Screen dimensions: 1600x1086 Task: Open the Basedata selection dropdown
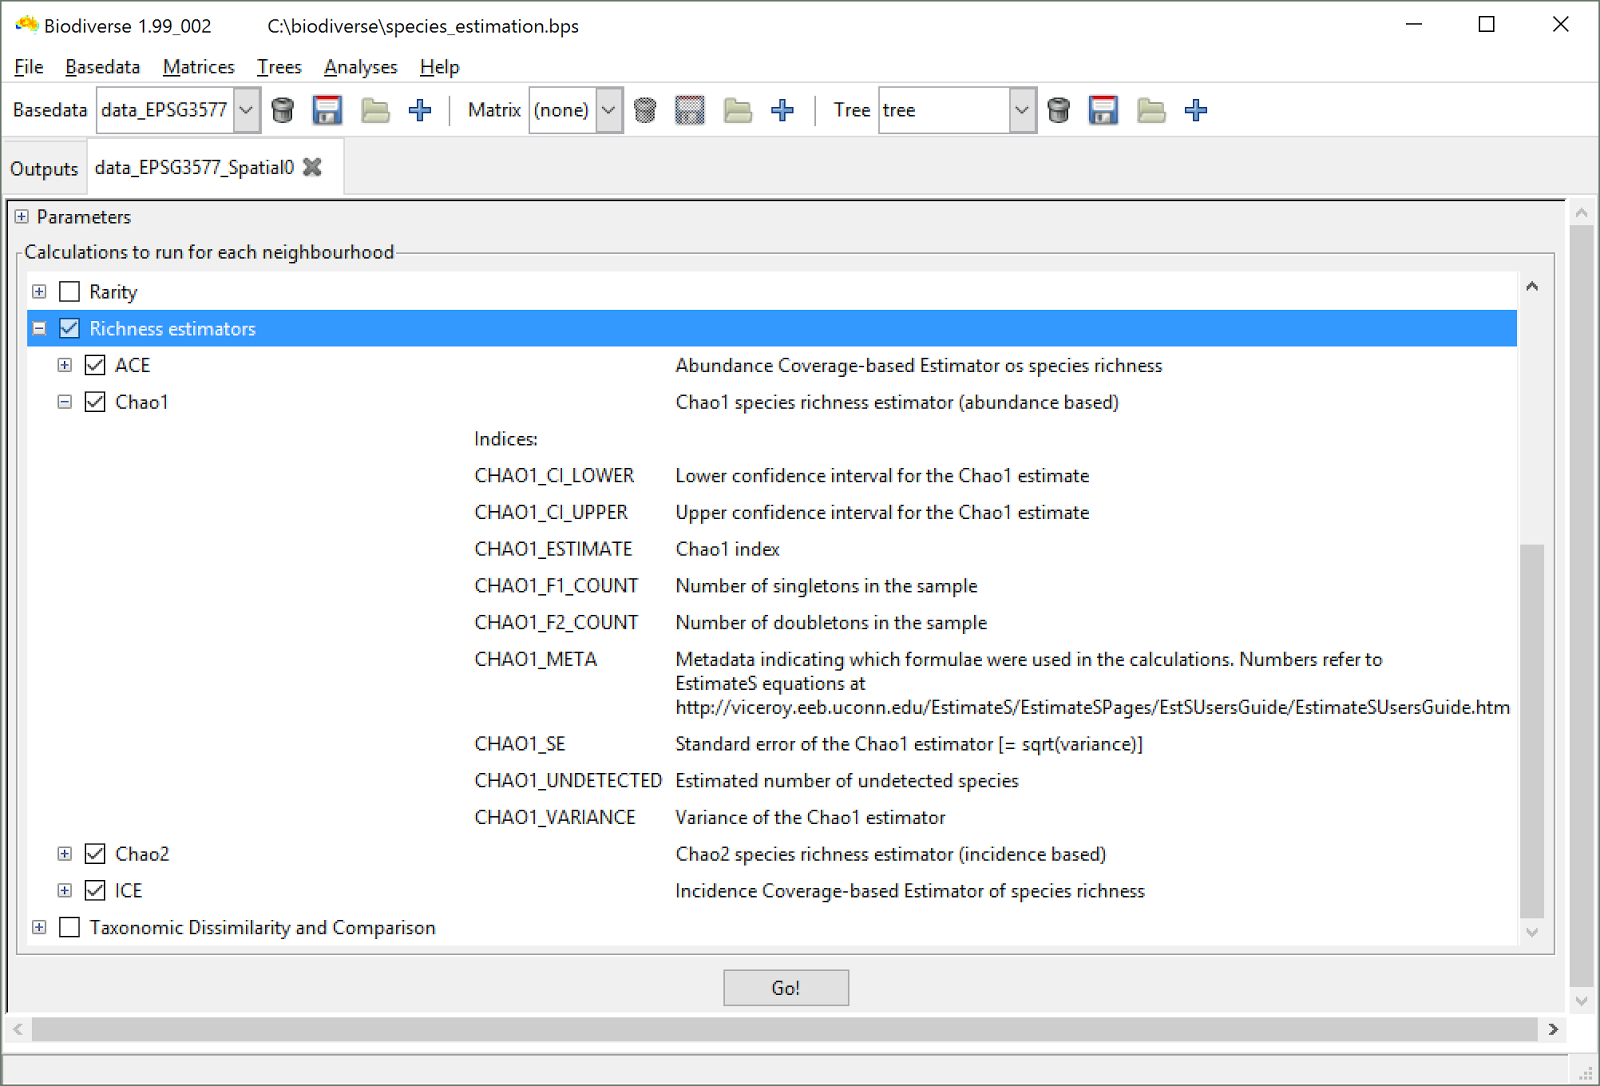click(246, 110)
